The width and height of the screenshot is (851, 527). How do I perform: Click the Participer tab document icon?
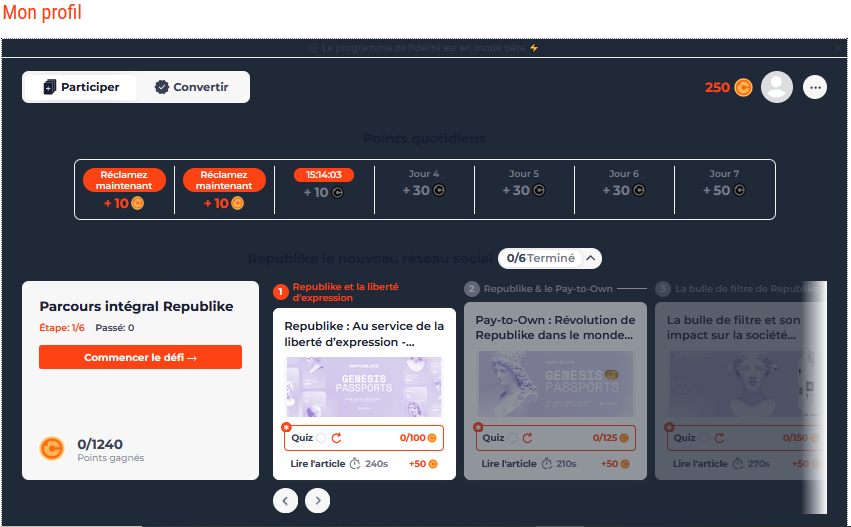[49, 87]
